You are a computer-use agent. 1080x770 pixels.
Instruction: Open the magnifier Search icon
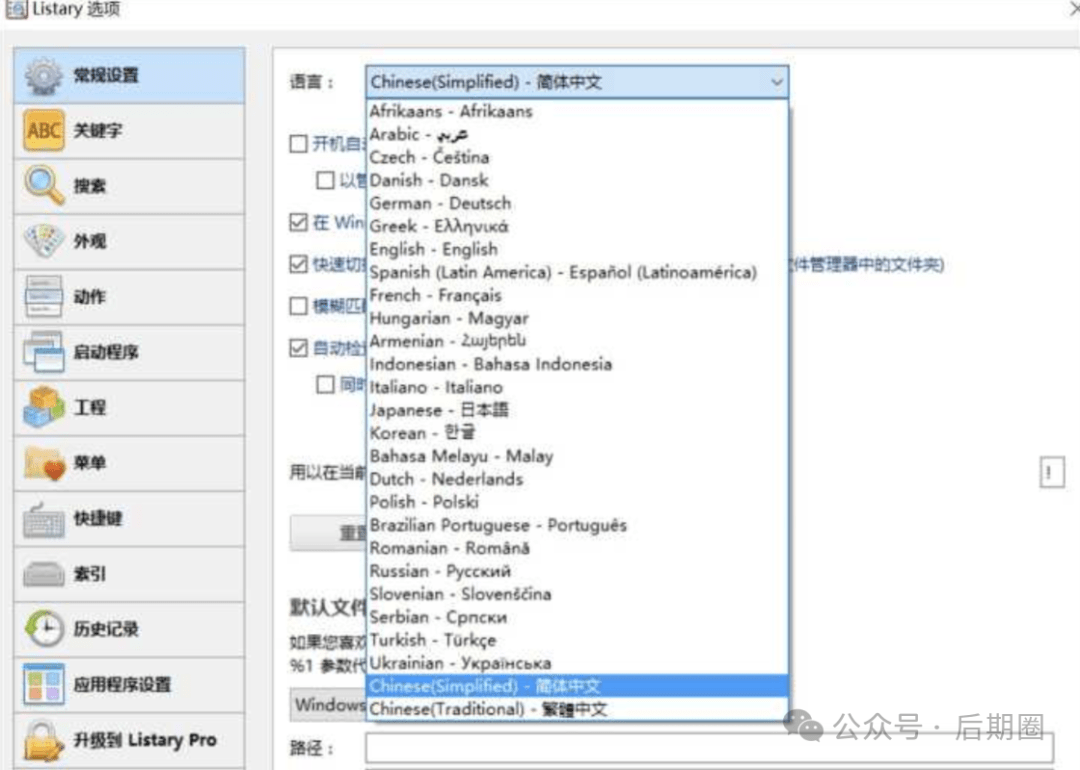44,185
